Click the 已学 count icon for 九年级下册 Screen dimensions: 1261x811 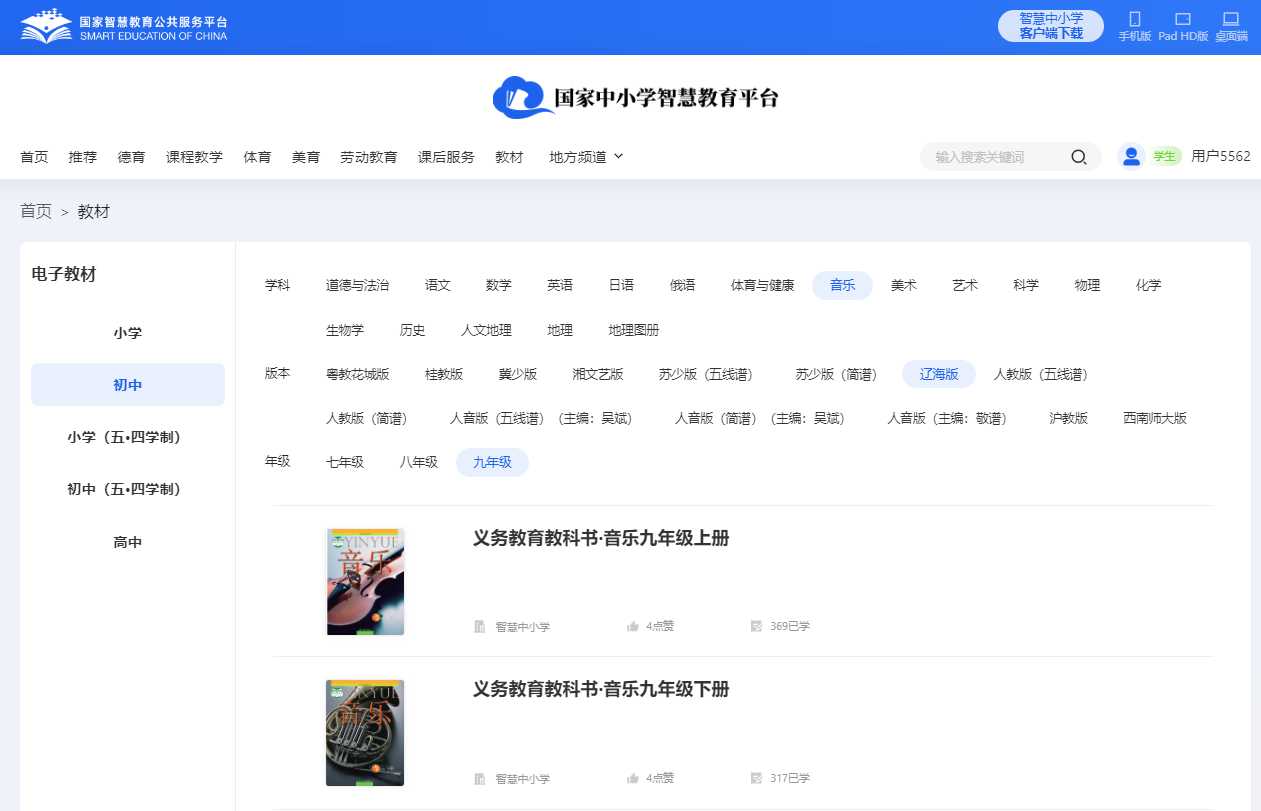[756, 778]
